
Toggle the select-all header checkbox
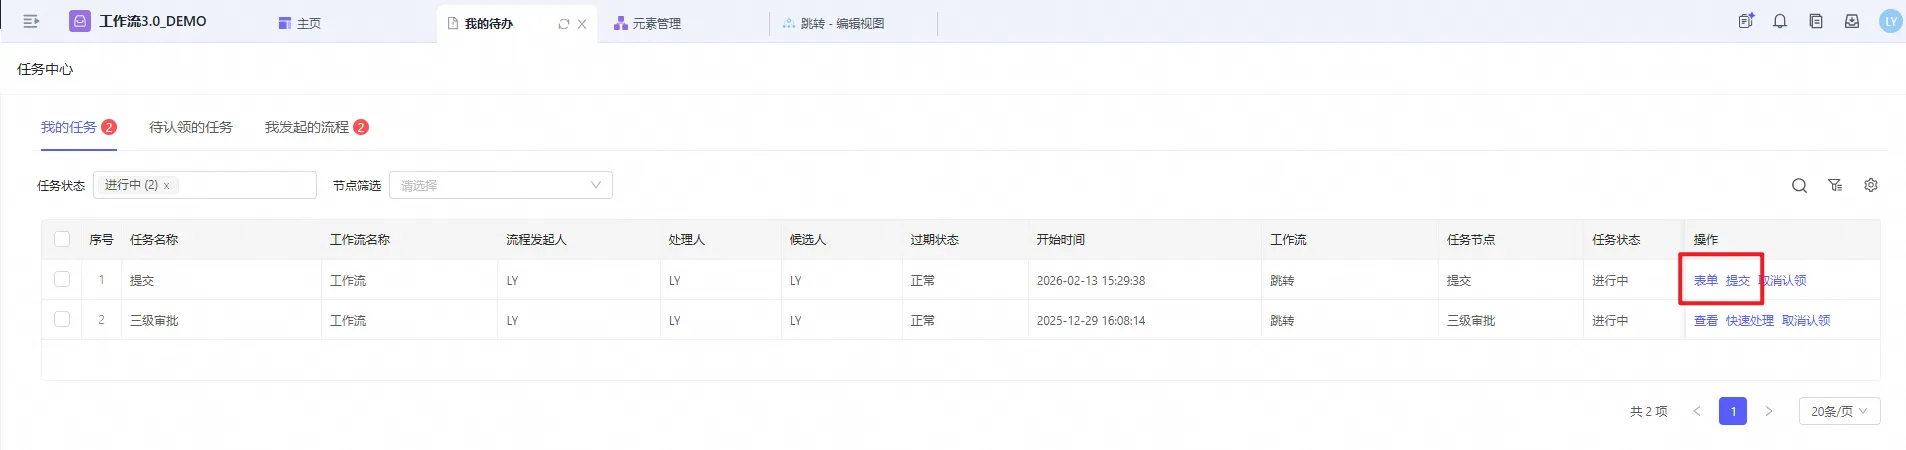(x=62, y=239)
